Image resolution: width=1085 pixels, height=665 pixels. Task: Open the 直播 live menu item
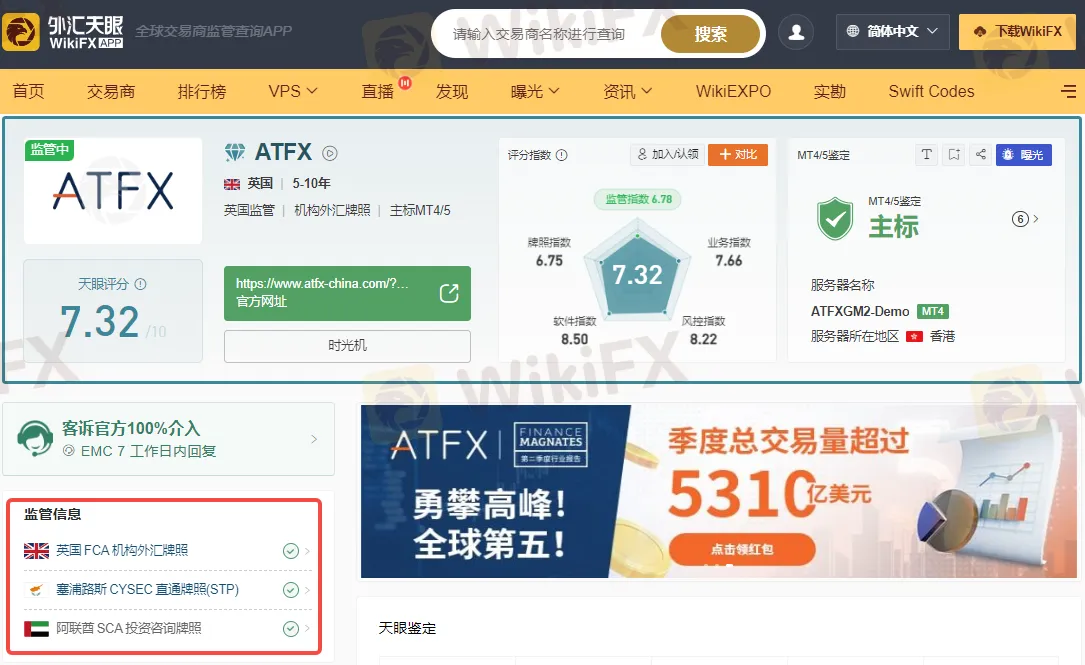[x=377, y=91]
